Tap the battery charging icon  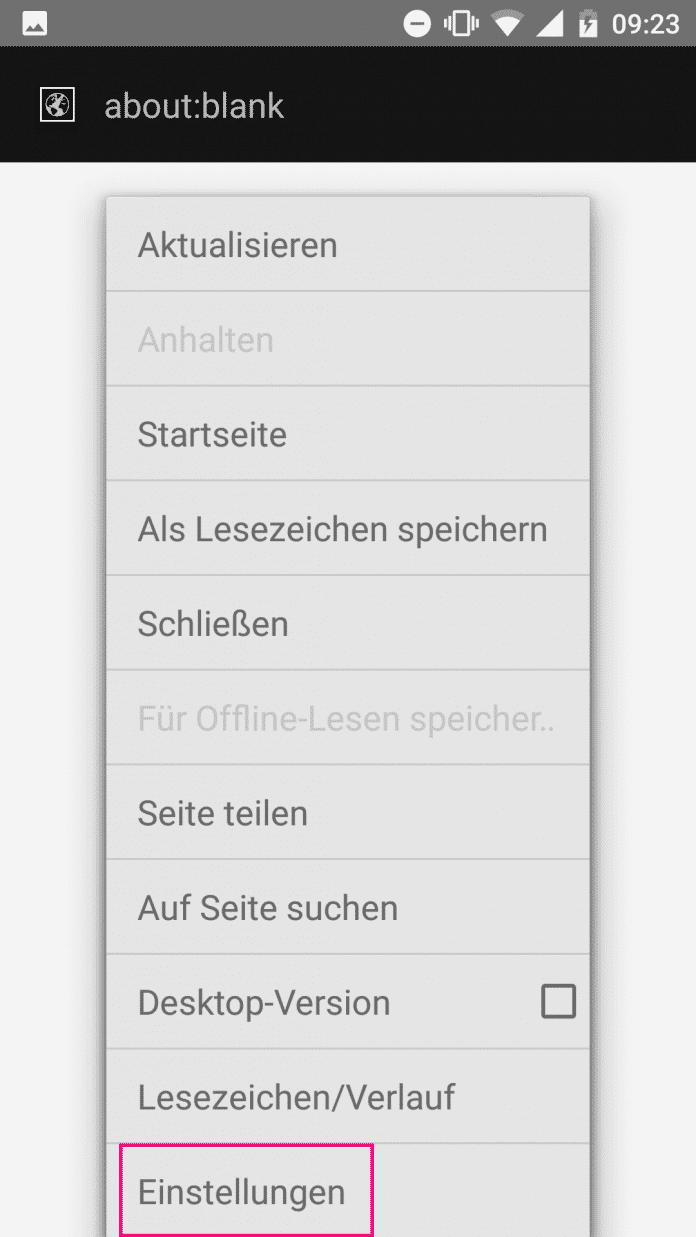click(x=588, y=24)
